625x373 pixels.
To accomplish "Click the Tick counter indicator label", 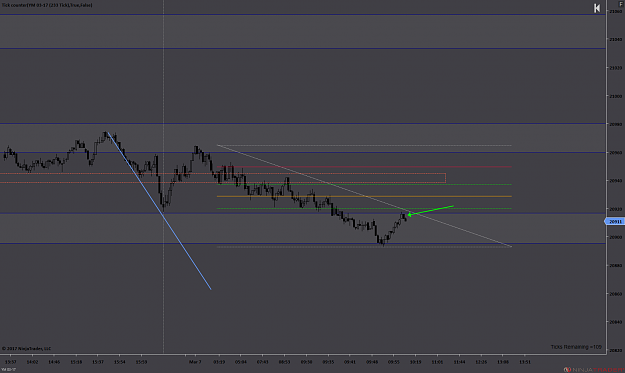I will tap(47, 5).
